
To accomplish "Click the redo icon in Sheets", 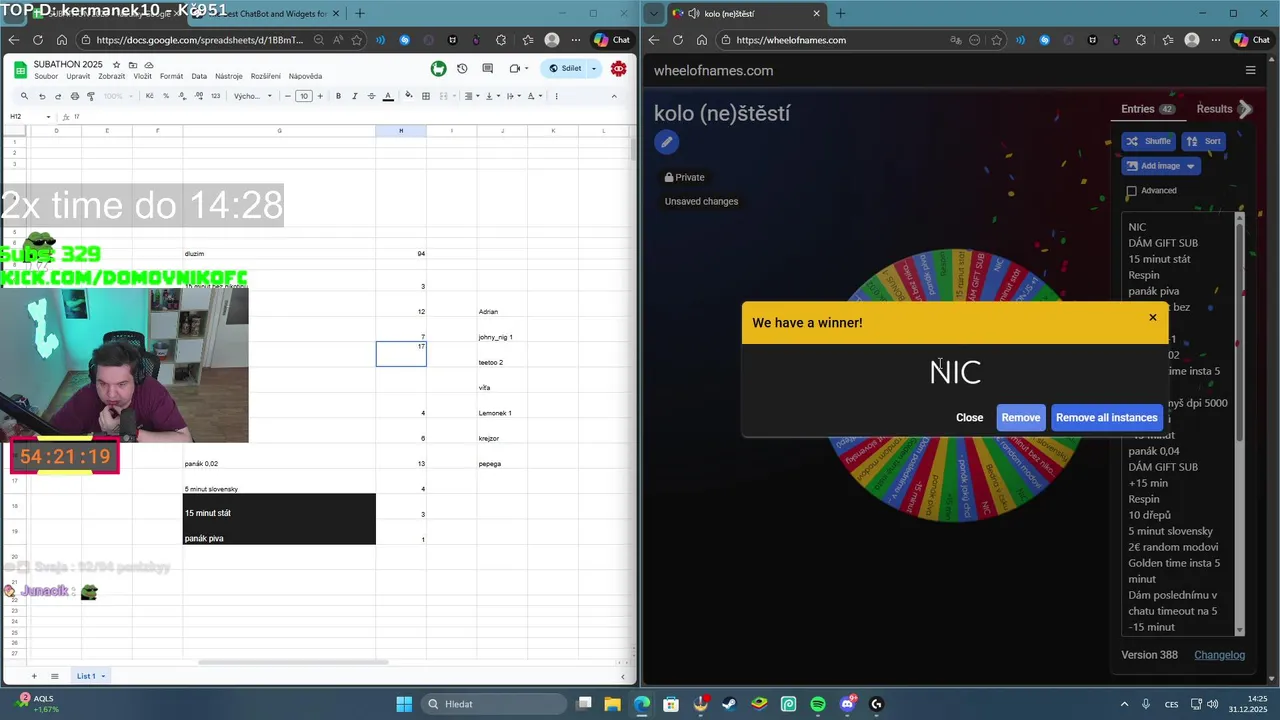I will pos(58,96).
